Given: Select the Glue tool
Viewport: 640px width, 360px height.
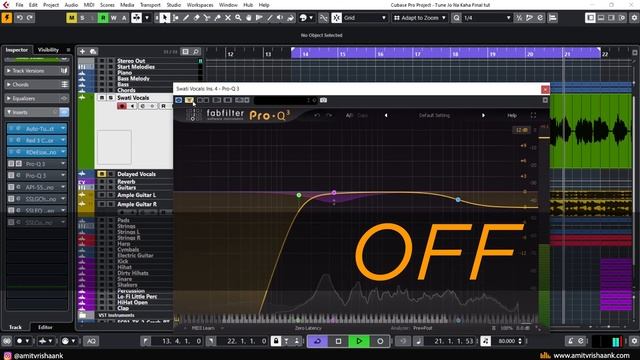Looking at the screenshot, I should click(217, 18).
